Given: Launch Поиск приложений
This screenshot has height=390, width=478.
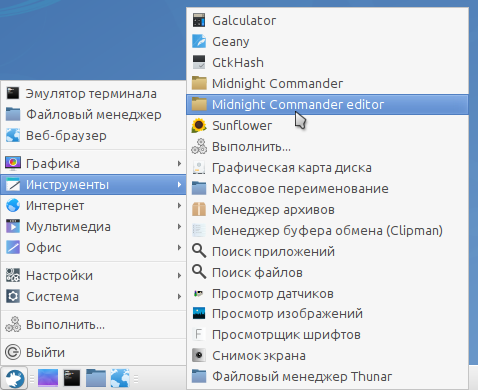Looking at the screenshot, I should pyautogui.click(x=327, y=251).
